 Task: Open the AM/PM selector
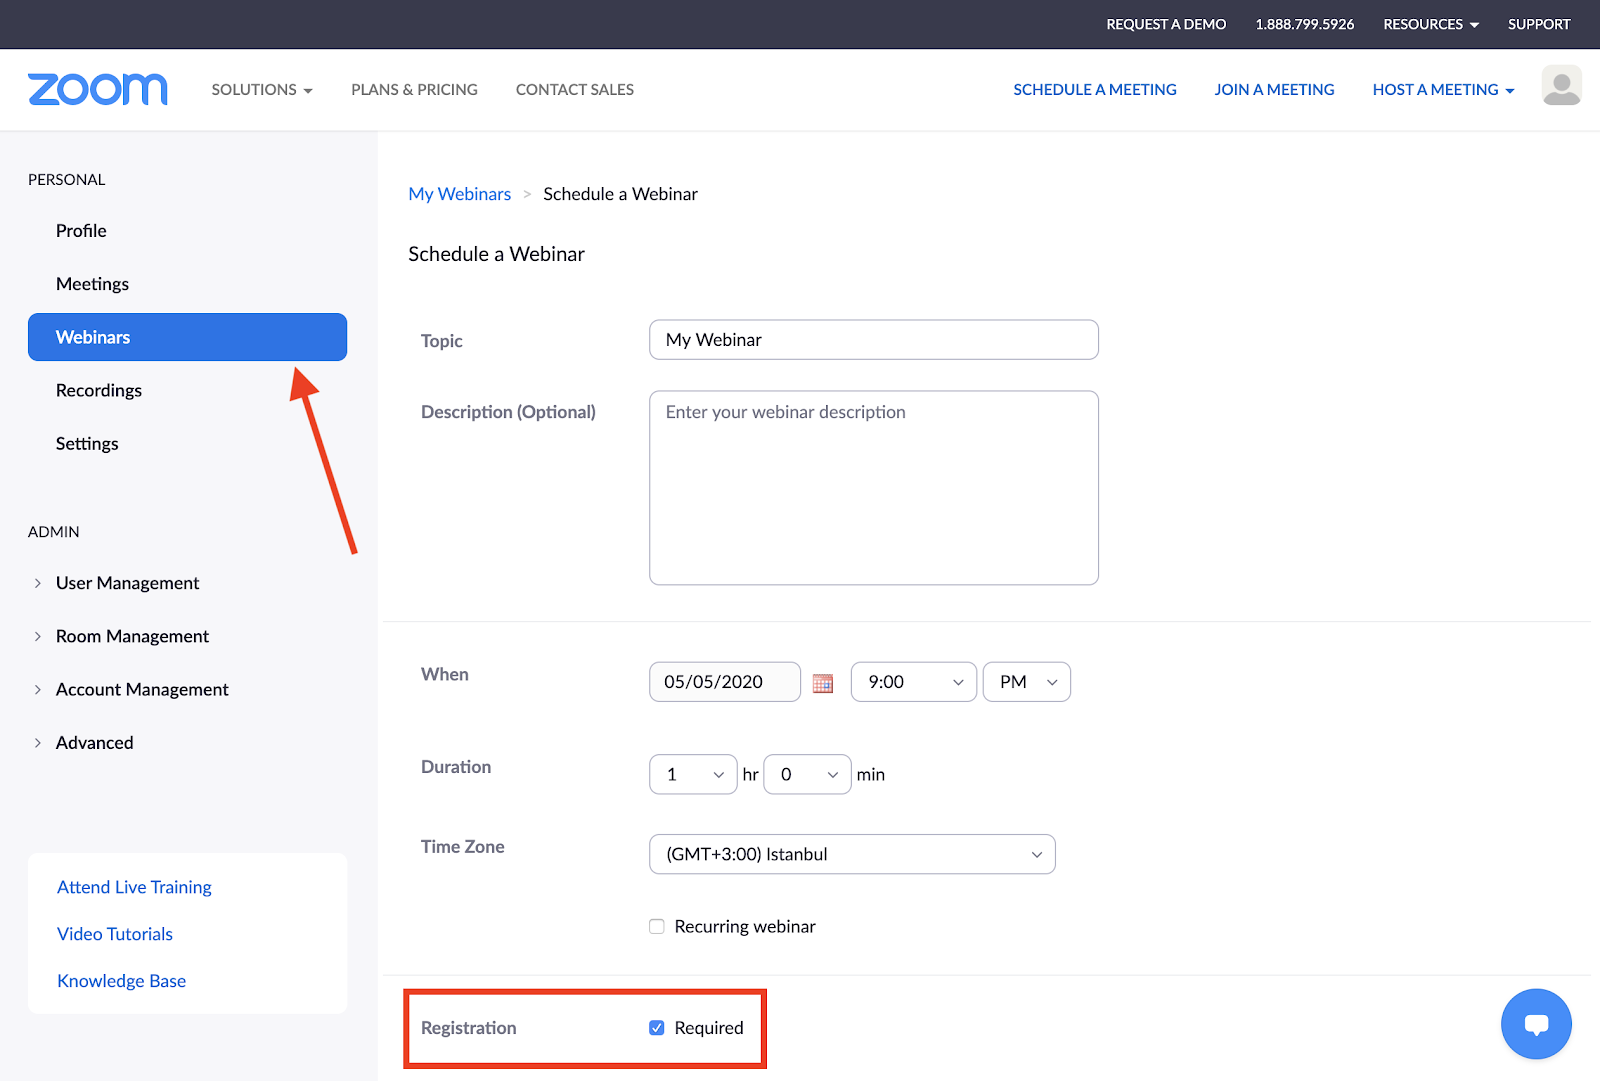pos(1026,682)
